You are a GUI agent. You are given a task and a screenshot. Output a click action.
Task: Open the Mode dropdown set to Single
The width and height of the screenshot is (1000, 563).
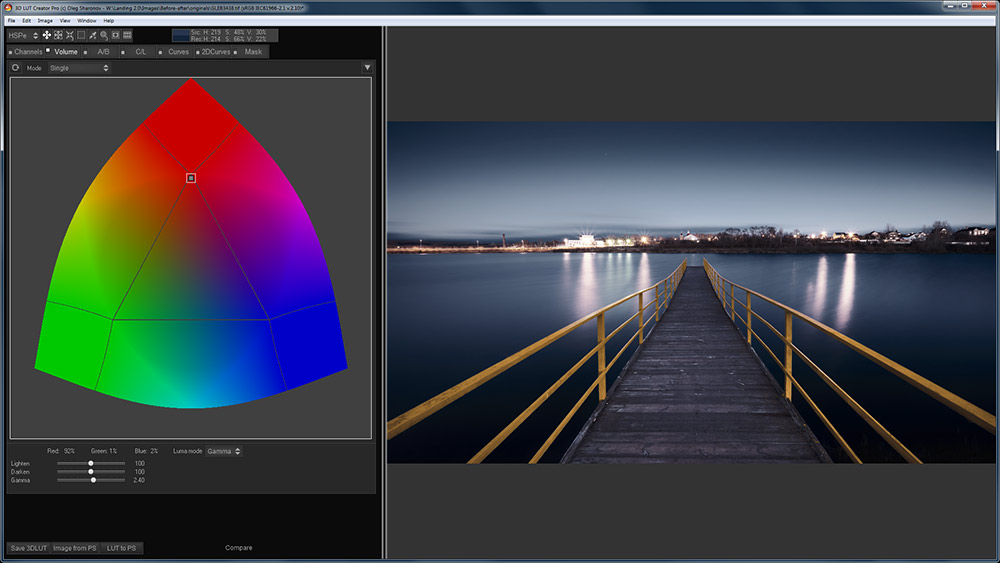point(78,68)
